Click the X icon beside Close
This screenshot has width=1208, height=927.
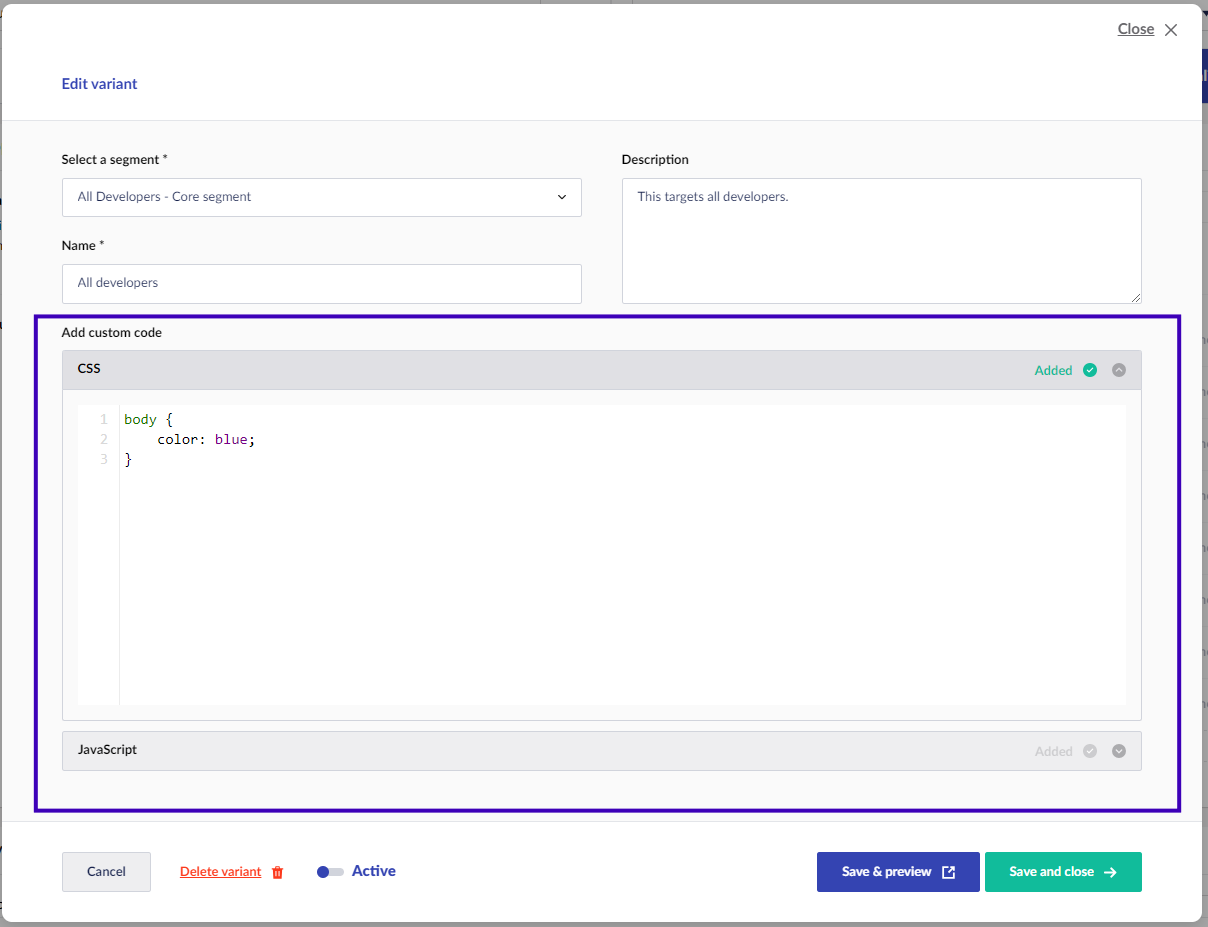(1171, 30)
